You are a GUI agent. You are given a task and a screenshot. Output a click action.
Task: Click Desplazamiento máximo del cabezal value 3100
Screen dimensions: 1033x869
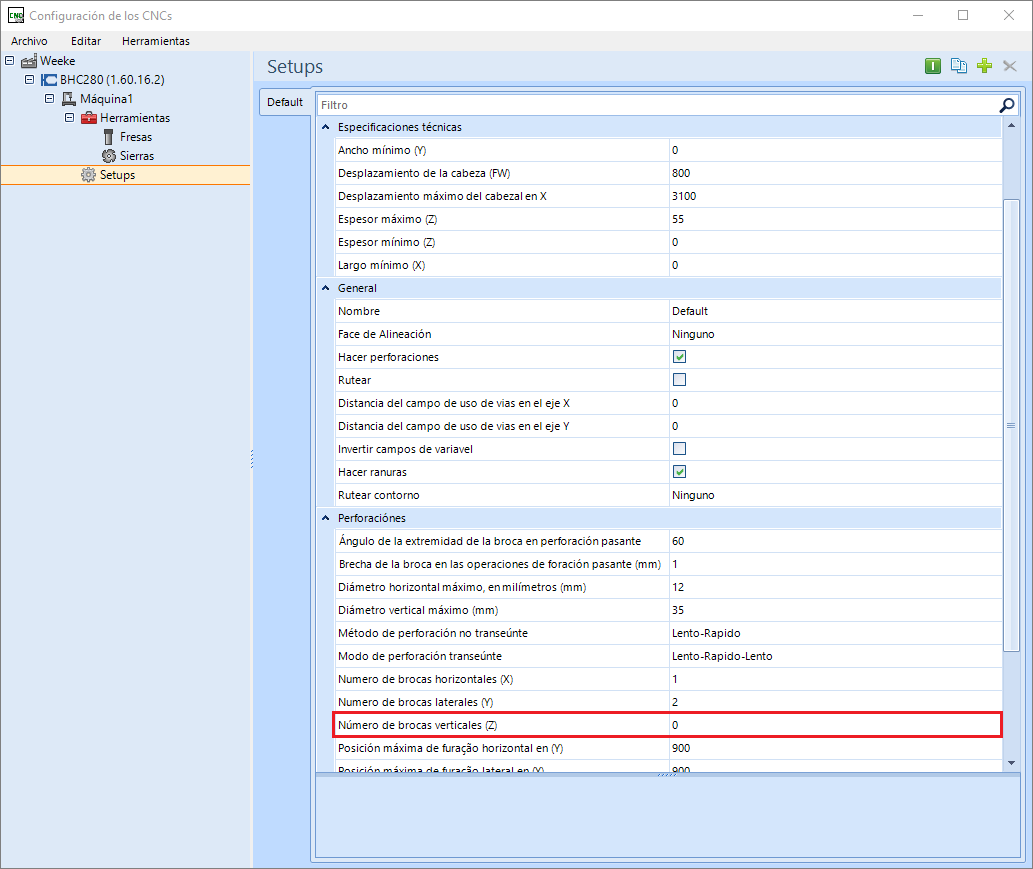coord(835,196)
